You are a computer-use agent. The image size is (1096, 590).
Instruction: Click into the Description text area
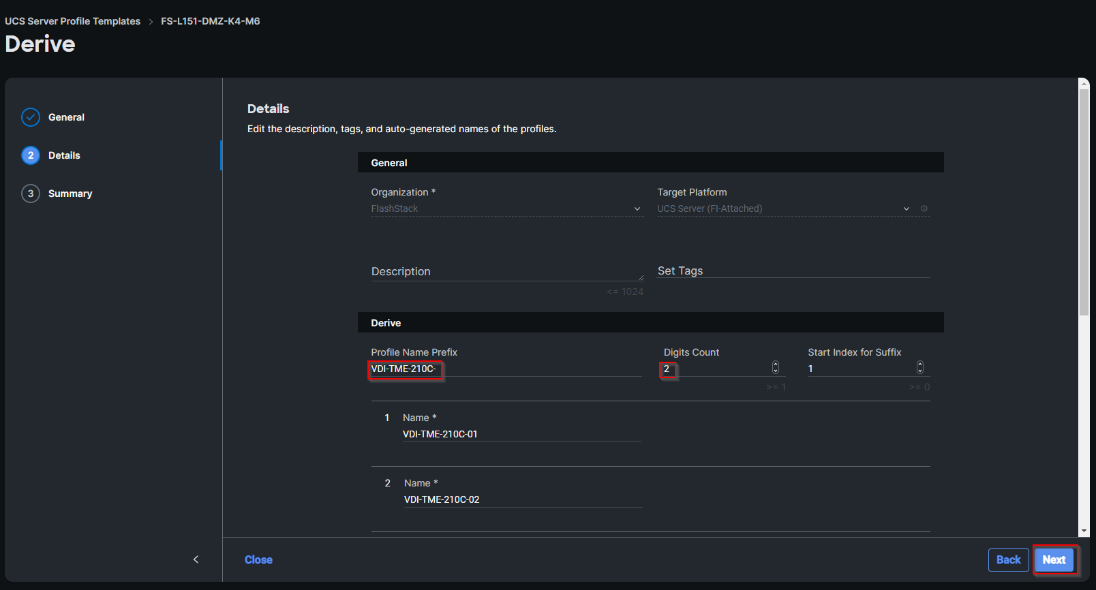pos(506,271)
